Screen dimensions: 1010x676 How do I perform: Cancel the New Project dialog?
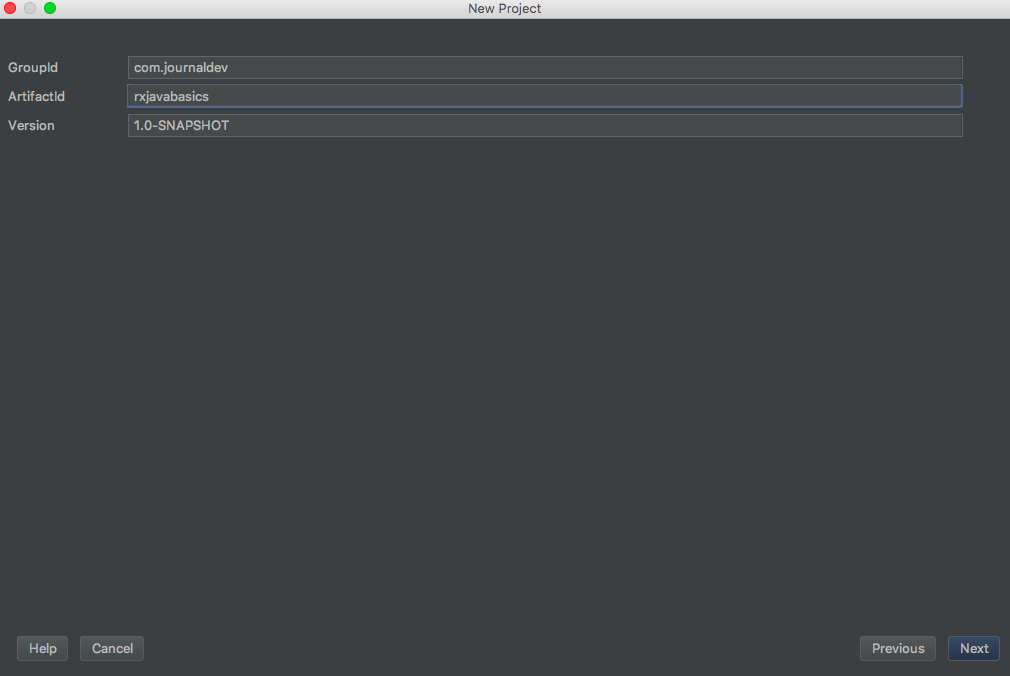tap(112, 648)
